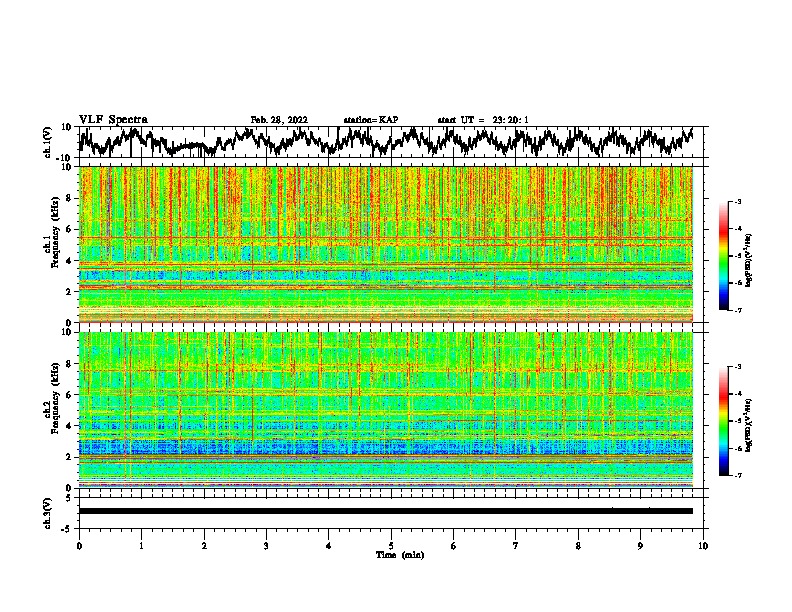This screenshot has width=792, height=612.
Task: Click inside the ch.2 spectrogram panel
Action: [386, 410]
